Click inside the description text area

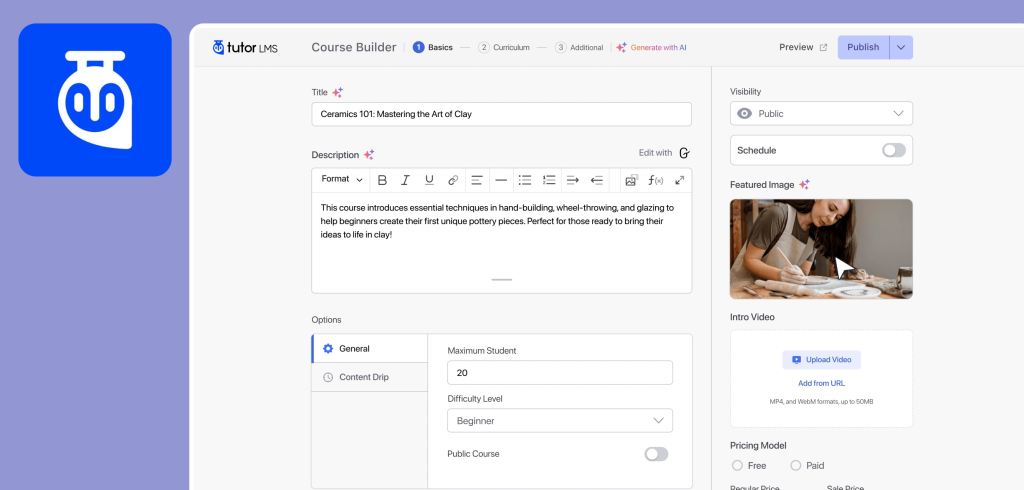[502, 242]
